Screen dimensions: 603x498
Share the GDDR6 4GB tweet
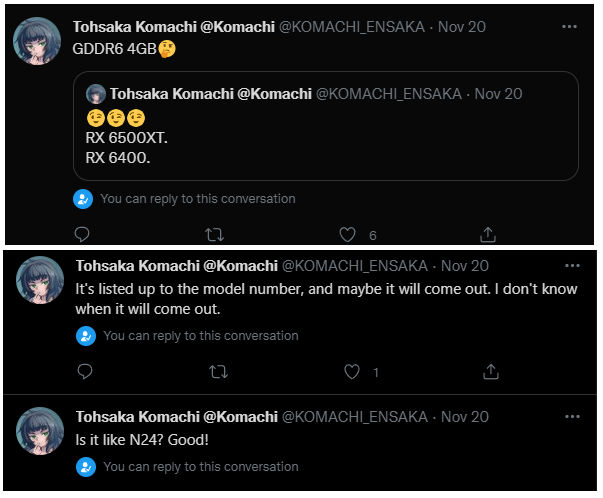tap(488, 235)
